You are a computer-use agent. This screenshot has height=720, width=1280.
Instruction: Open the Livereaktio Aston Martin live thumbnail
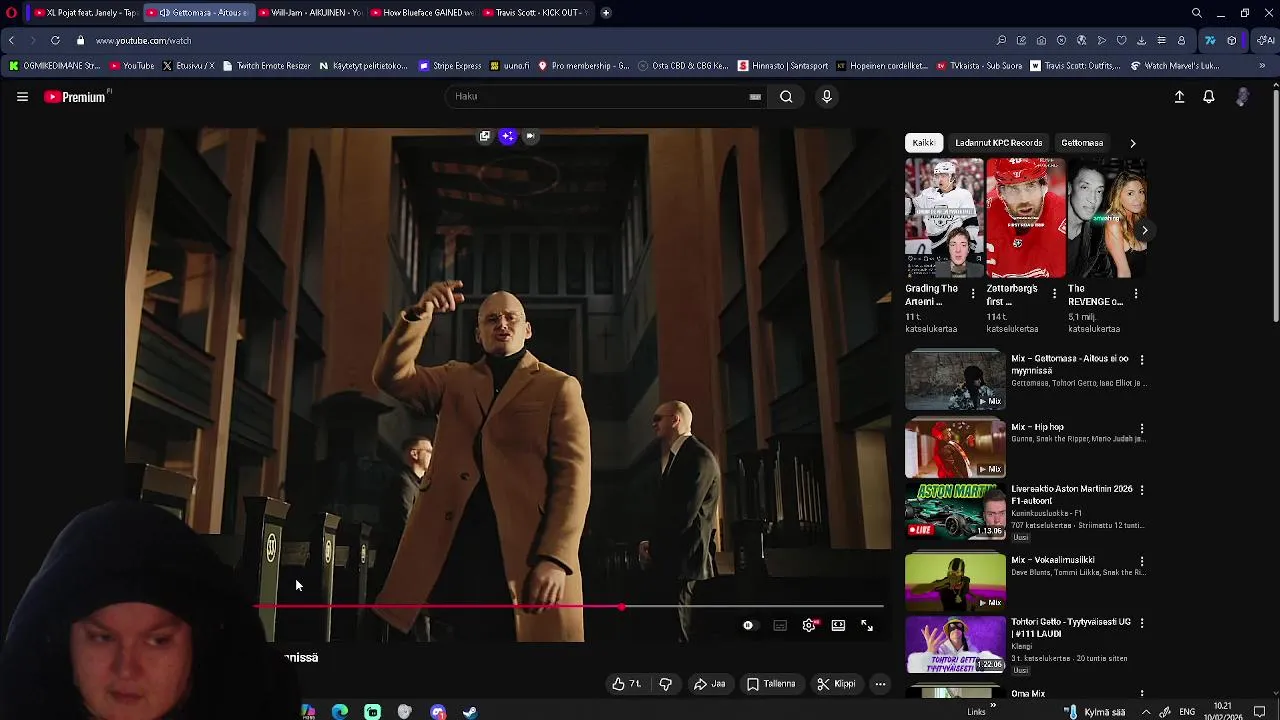coord(955,511)
